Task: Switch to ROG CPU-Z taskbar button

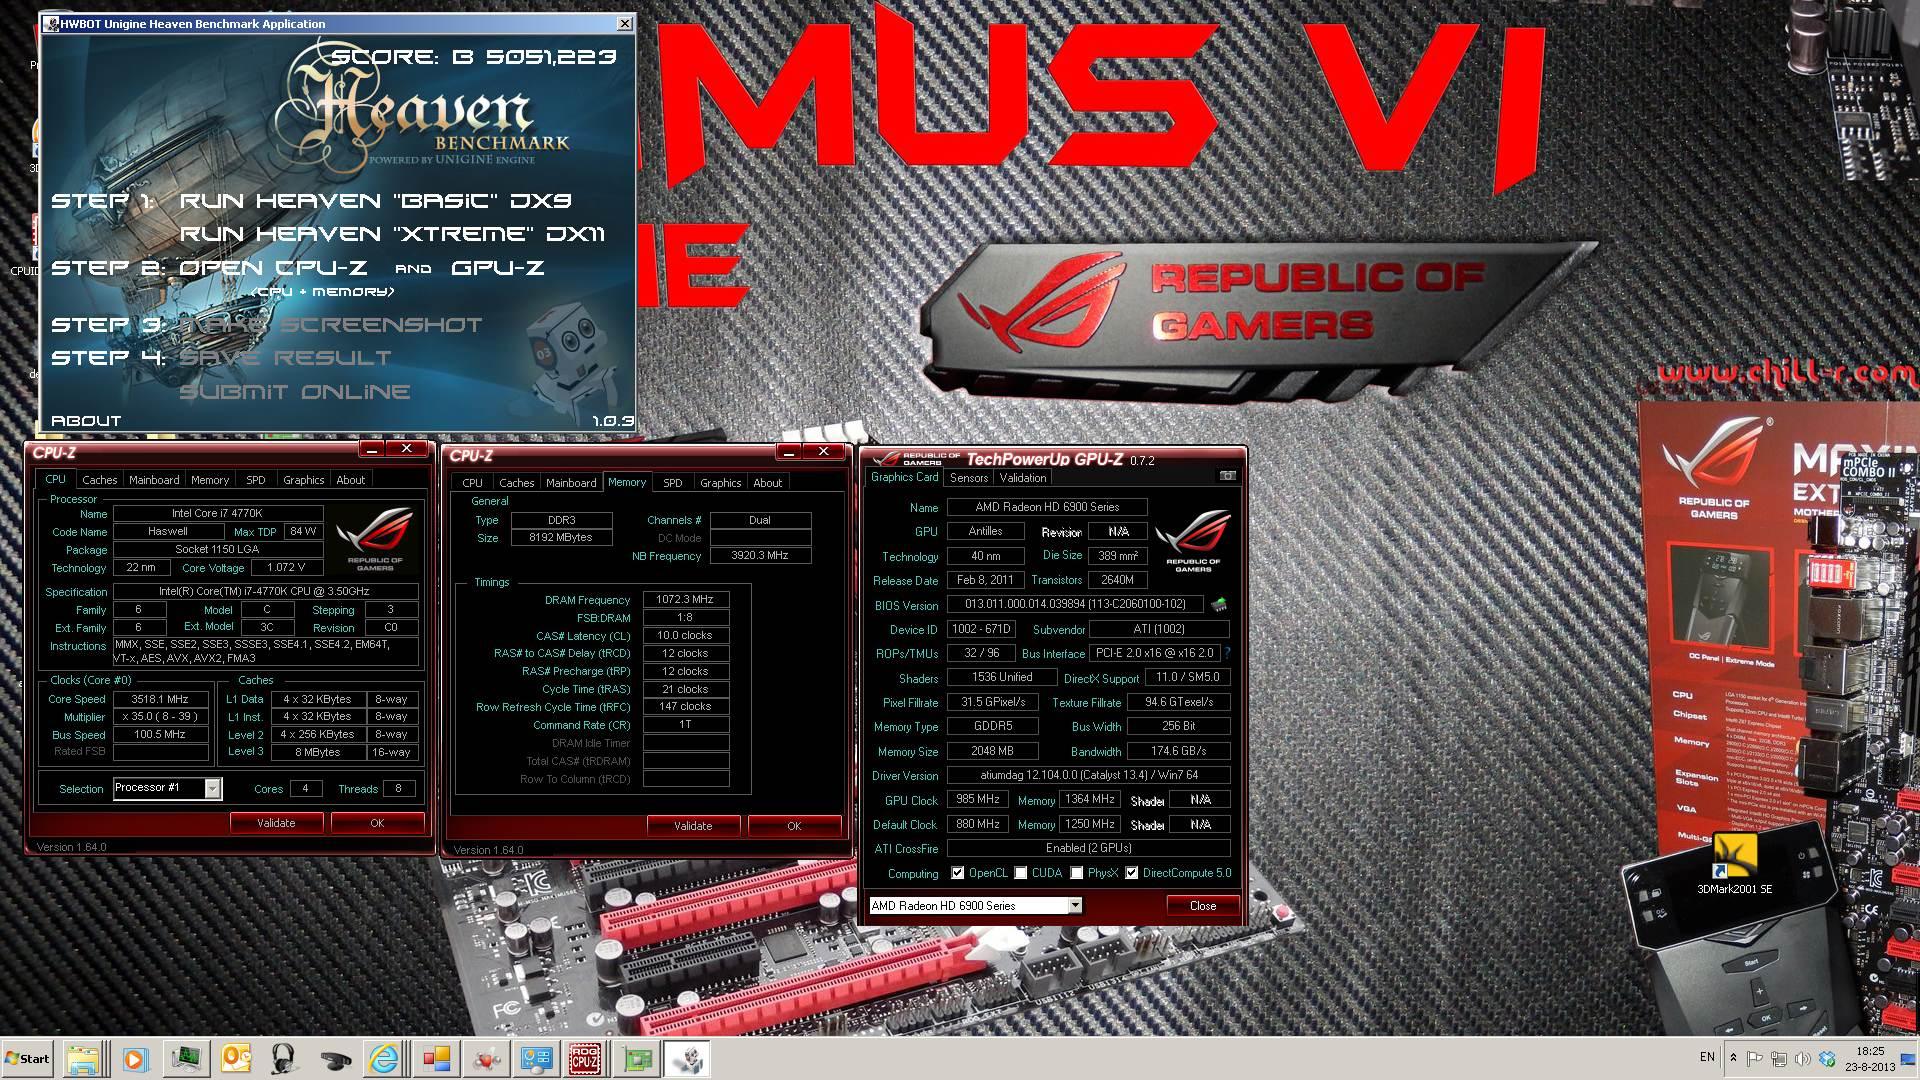Action: pos(585,1058)
